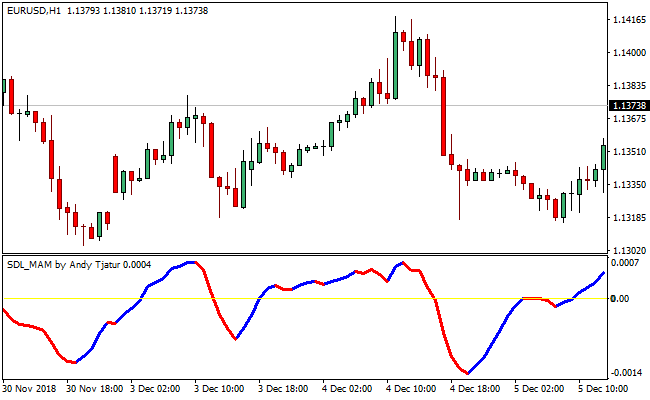The width and height of the screenshot is (650, 400).
Task: Click the 3 Dec 18:00 time label
Action: point(284,389)
